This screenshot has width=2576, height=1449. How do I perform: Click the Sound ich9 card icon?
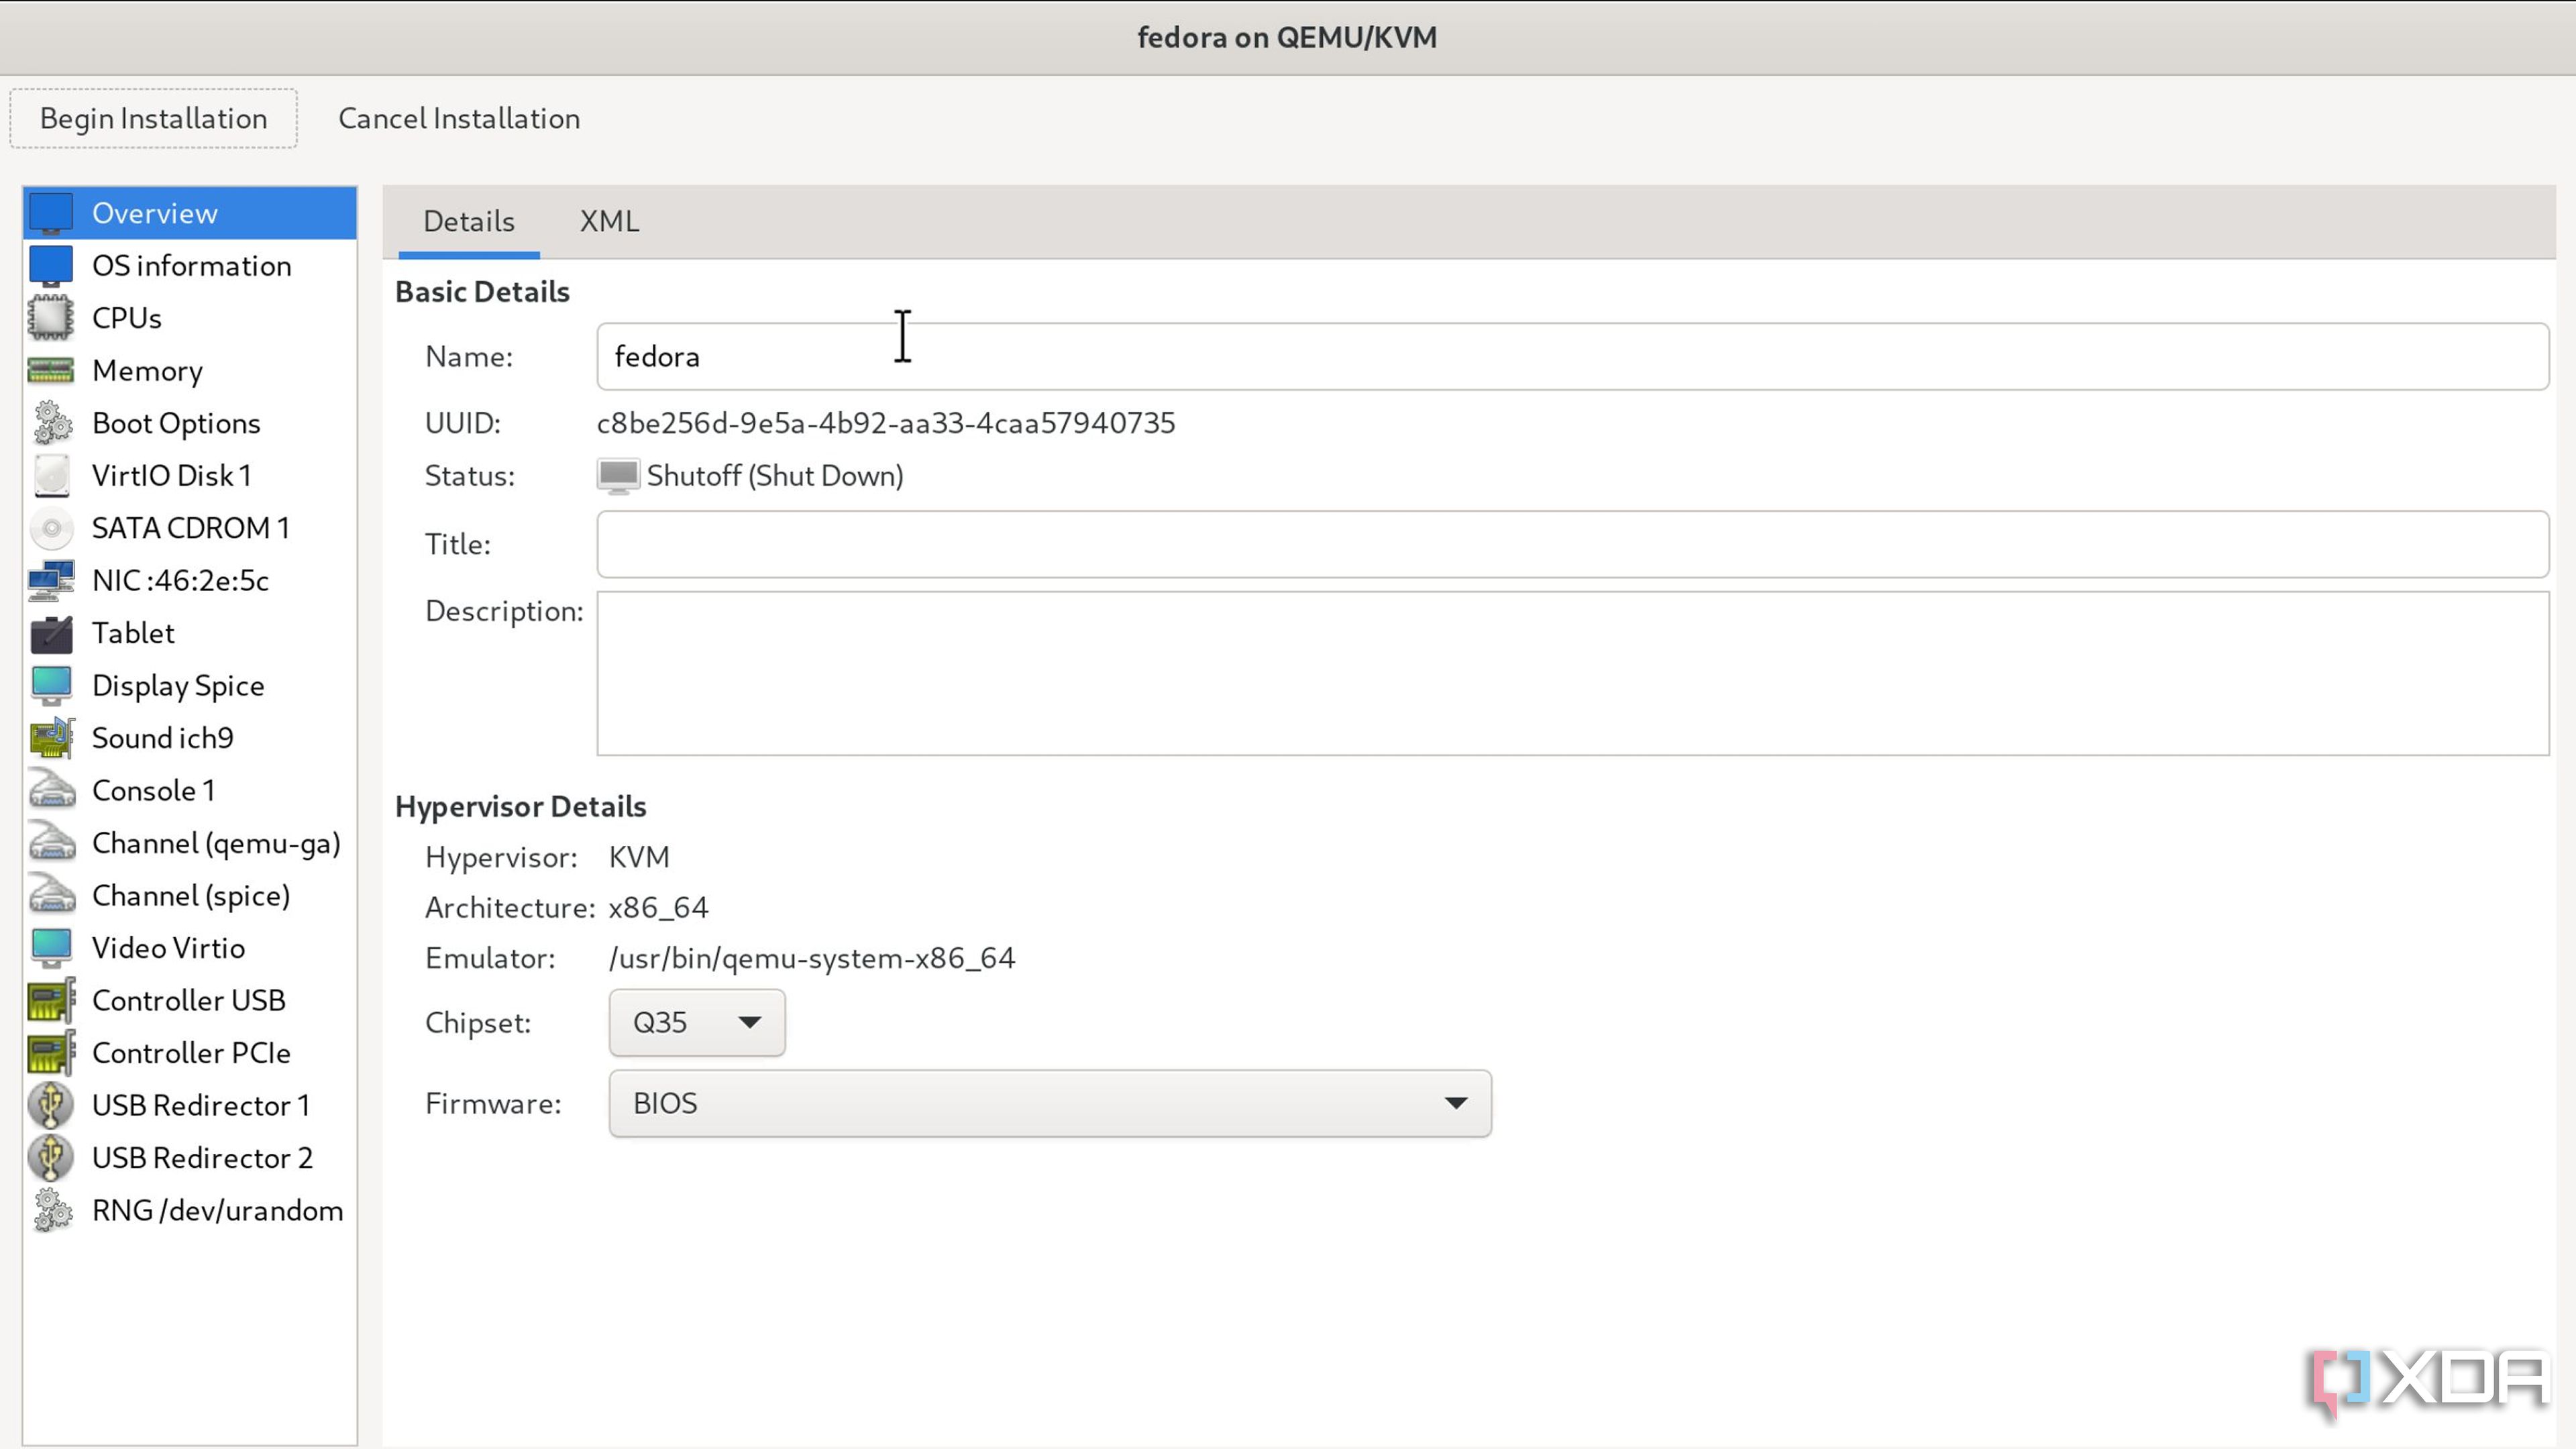51,738
